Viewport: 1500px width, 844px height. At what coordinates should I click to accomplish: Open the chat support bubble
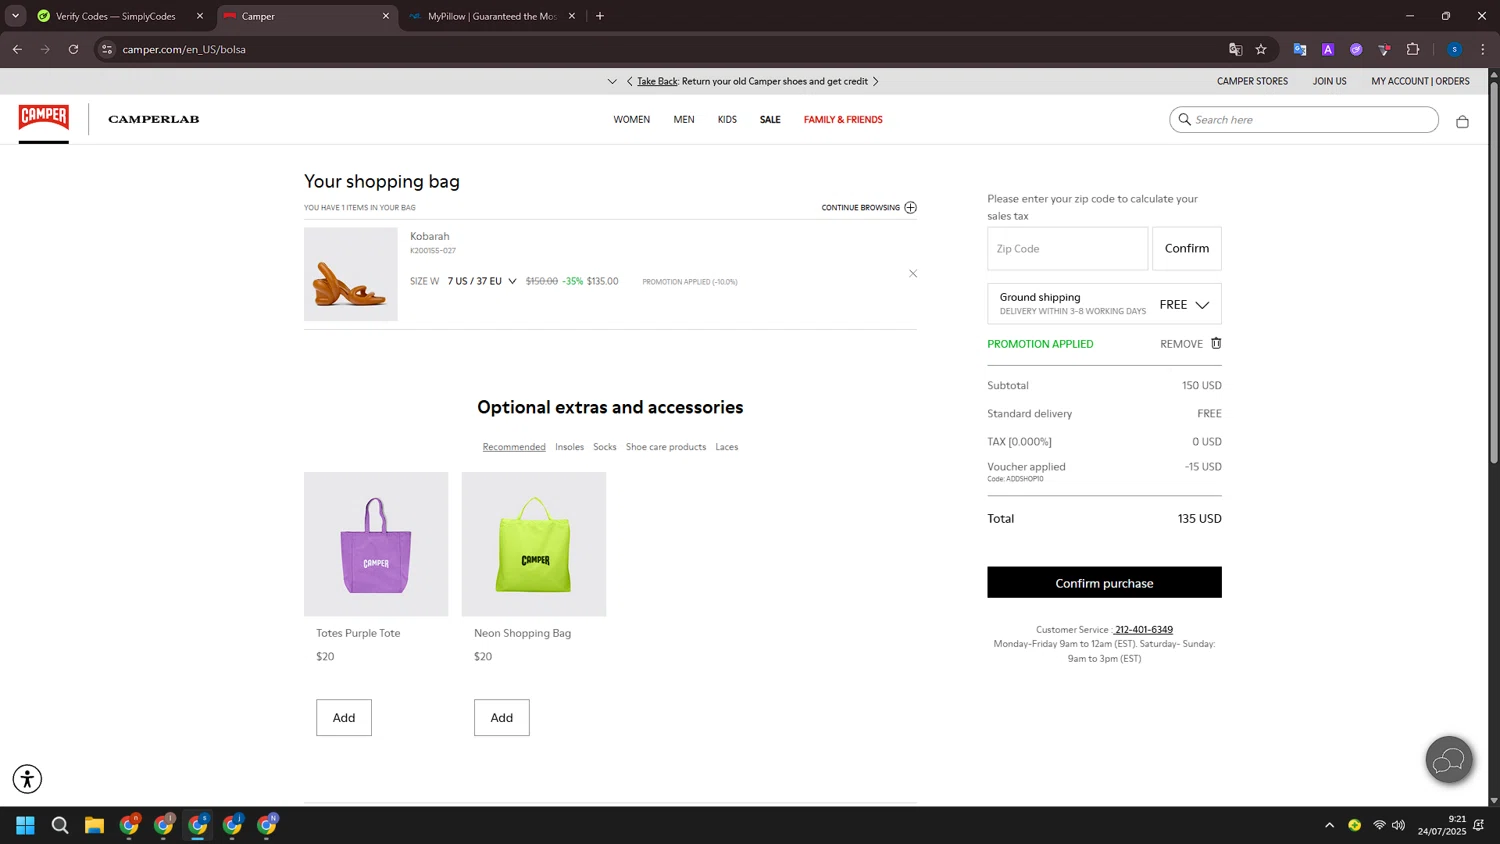tap(1449, 761)
